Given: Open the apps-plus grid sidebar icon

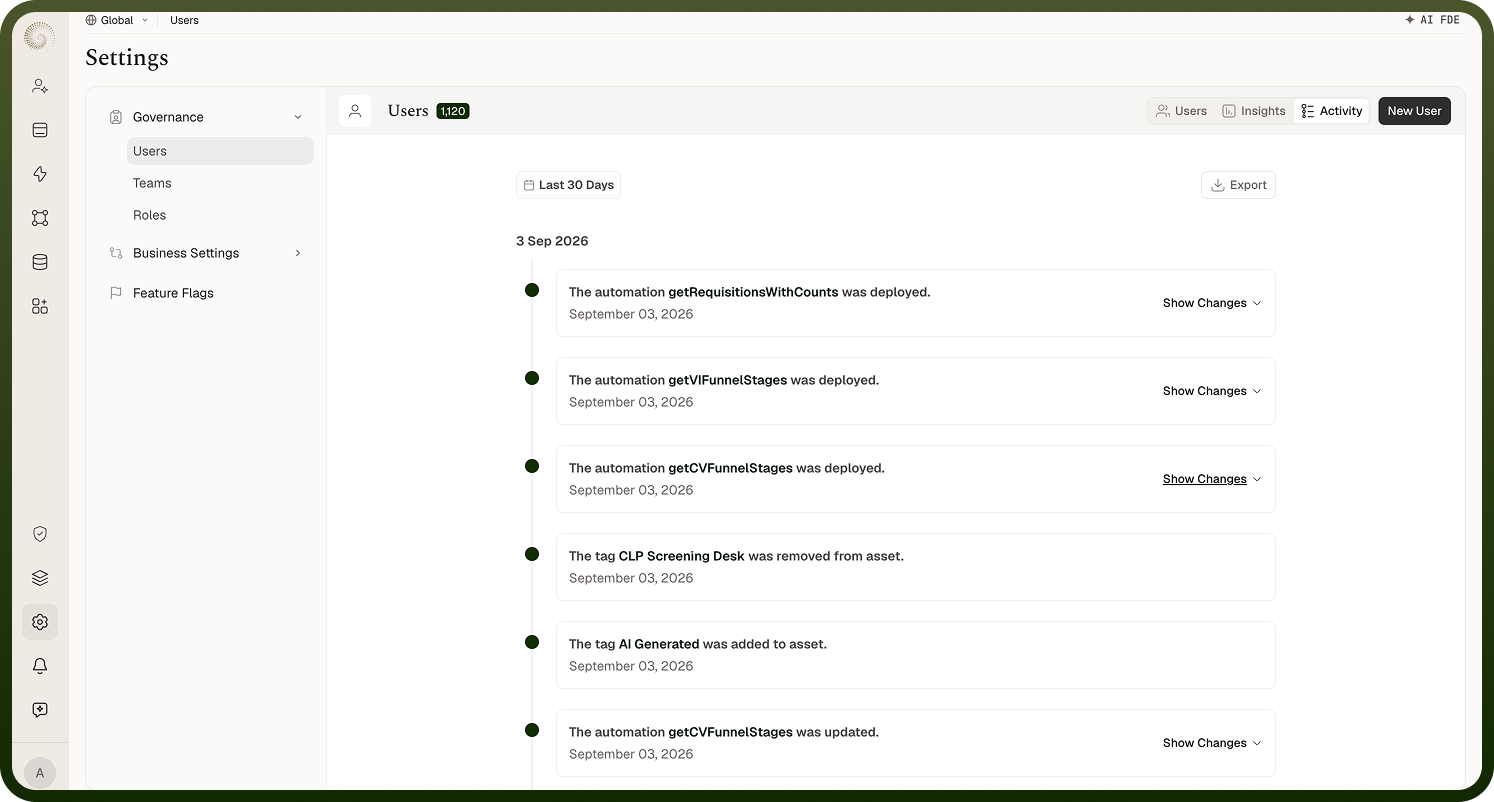Looking at the screenshot, I should (40, 306).
